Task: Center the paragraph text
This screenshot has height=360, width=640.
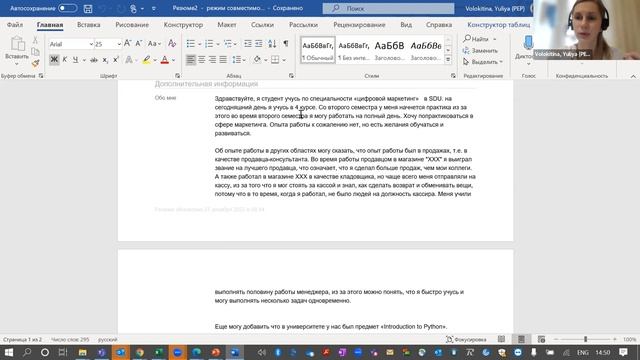Action: [x=202, y=60]
